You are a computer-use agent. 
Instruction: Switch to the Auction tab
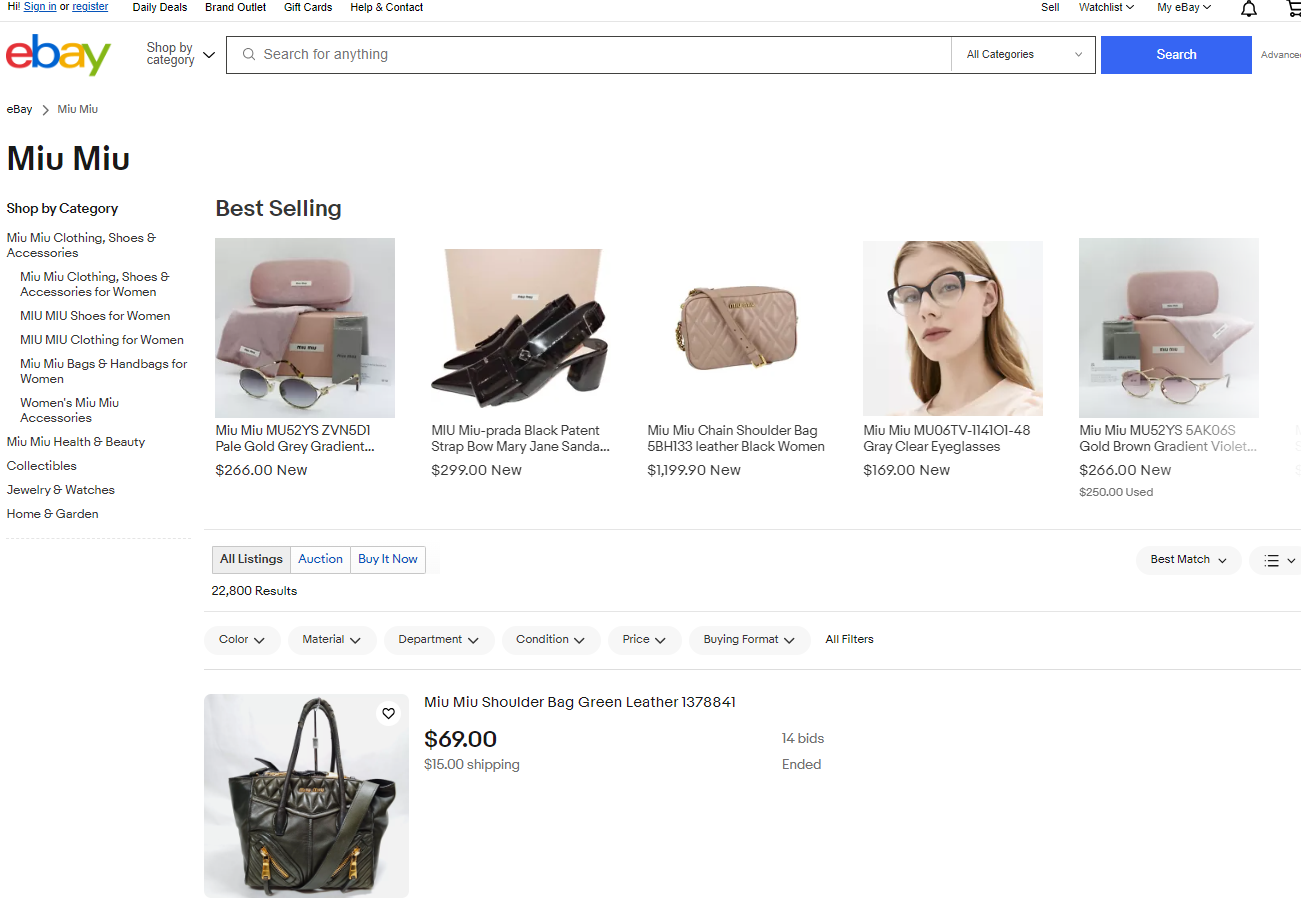click(320, 559)
